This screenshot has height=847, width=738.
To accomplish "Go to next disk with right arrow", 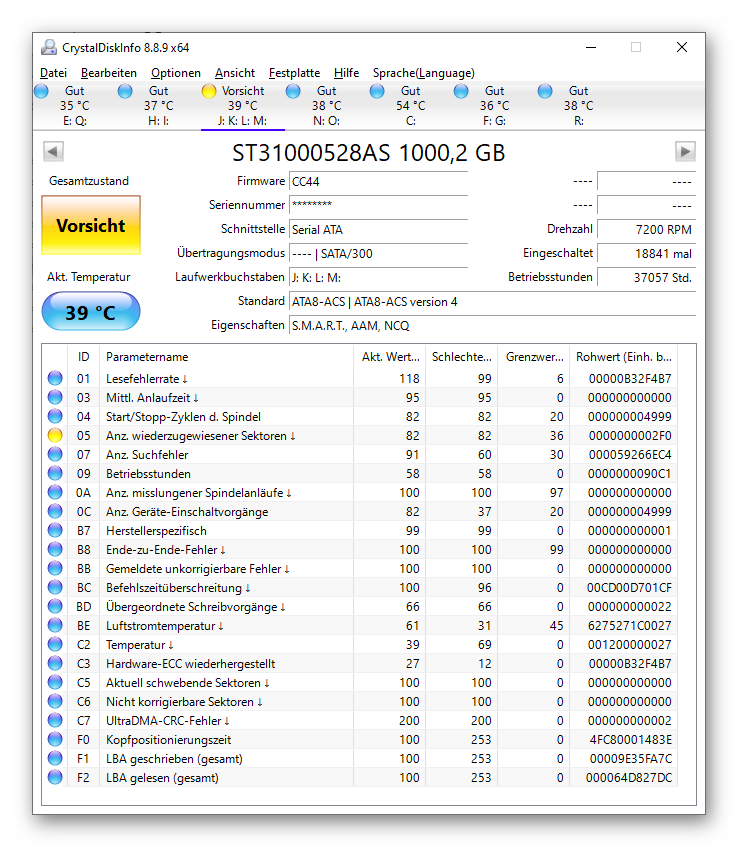I will click(x=685, y=151).
